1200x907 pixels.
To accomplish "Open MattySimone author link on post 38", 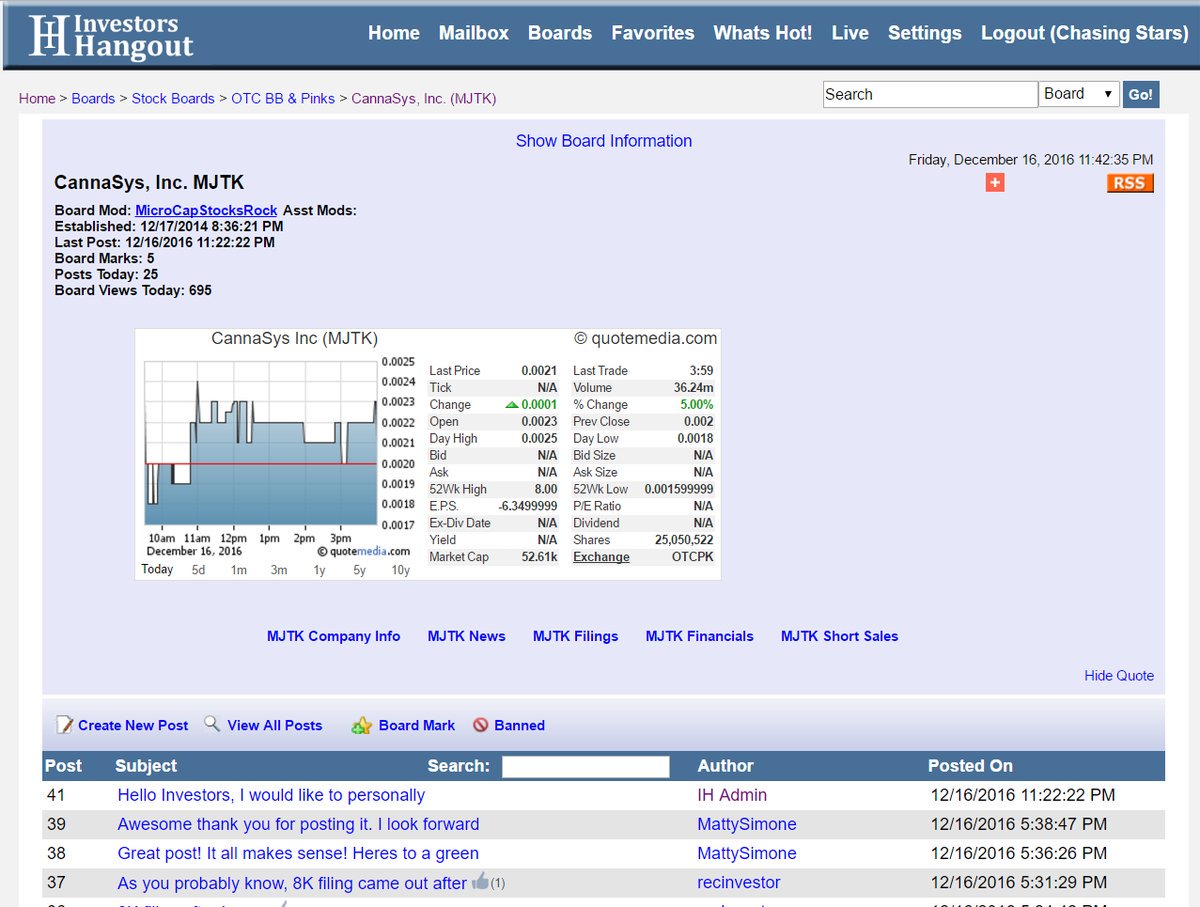I will (747, 854).
